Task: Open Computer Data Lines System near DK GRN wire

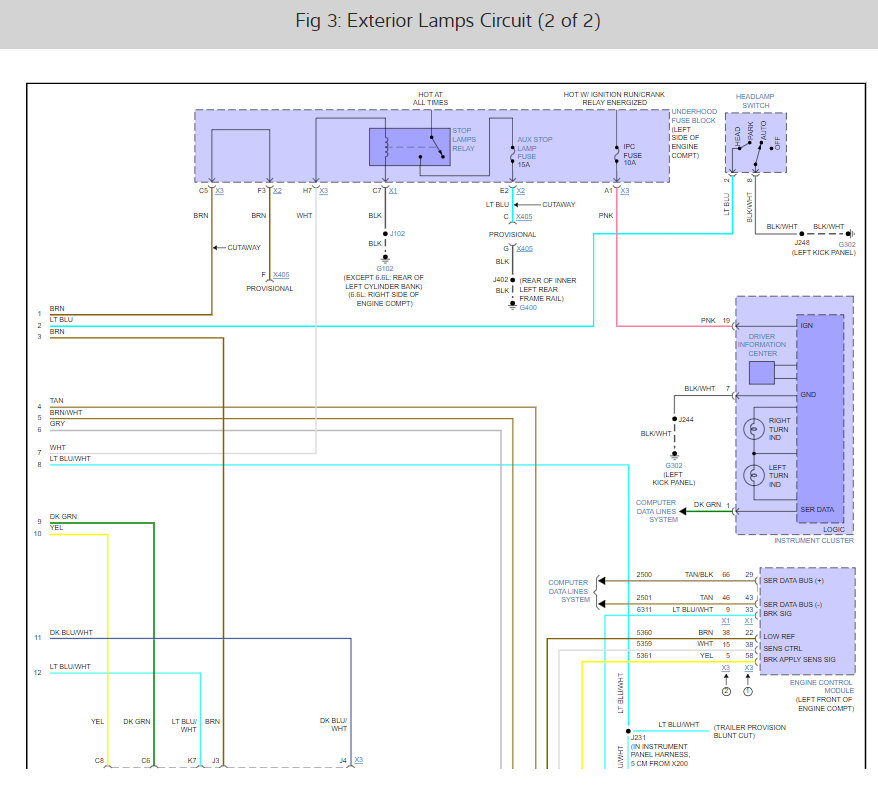Action: point(656,511)
